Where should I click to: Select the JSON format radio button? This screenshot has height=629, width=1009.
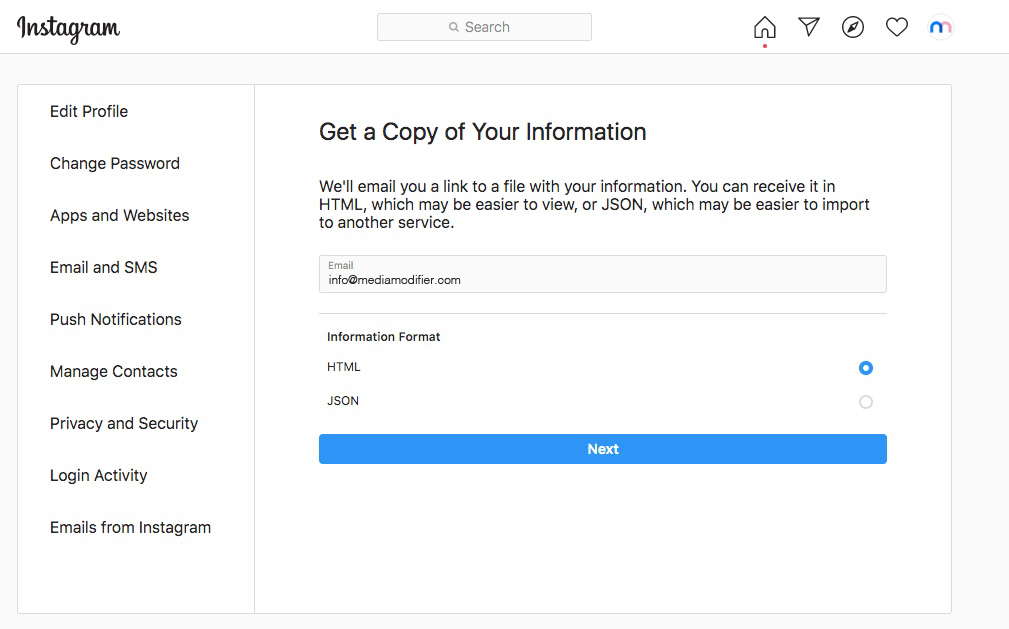click(x=866, y=402)
